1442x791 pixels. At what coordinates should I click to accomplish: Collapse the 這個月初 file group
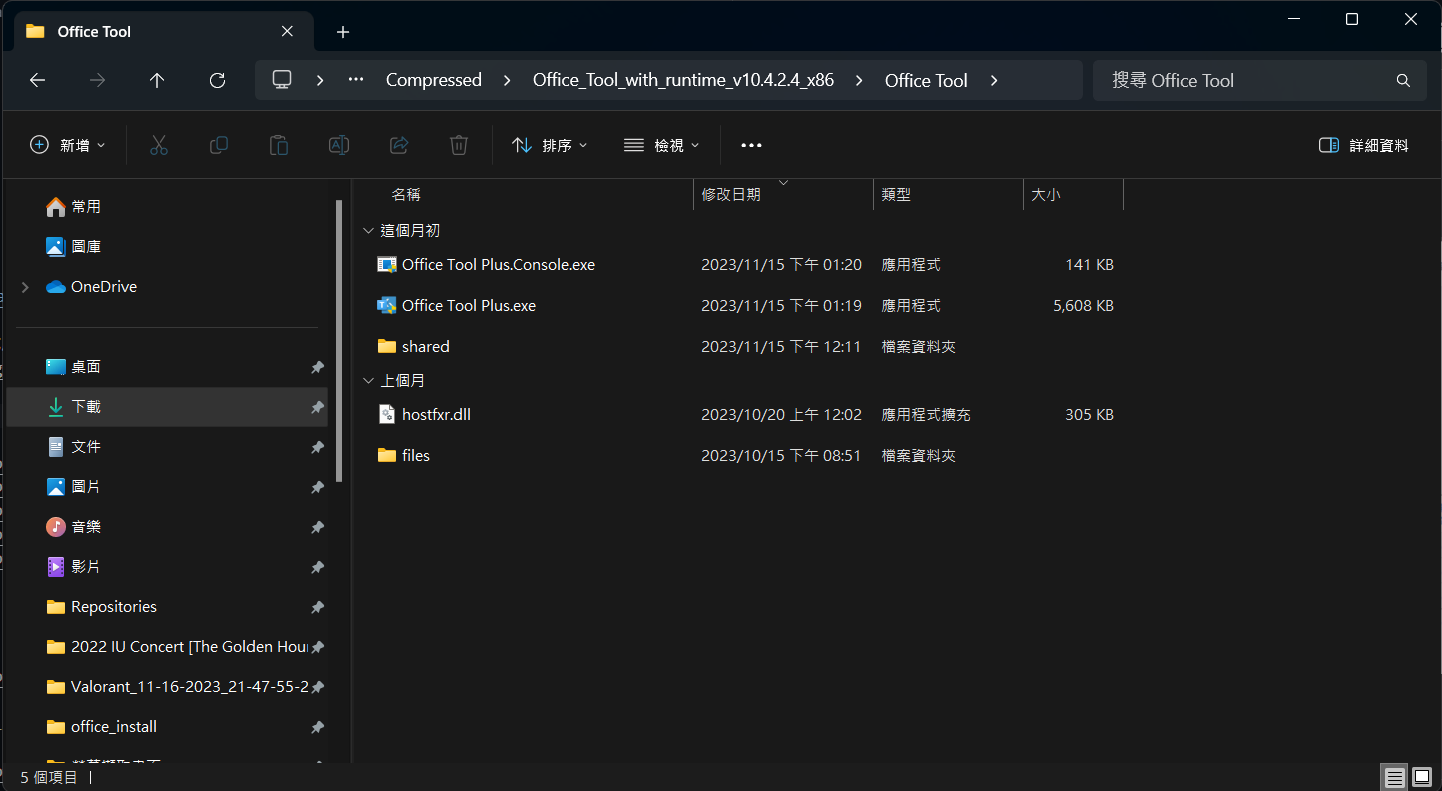tap(368, 230)
